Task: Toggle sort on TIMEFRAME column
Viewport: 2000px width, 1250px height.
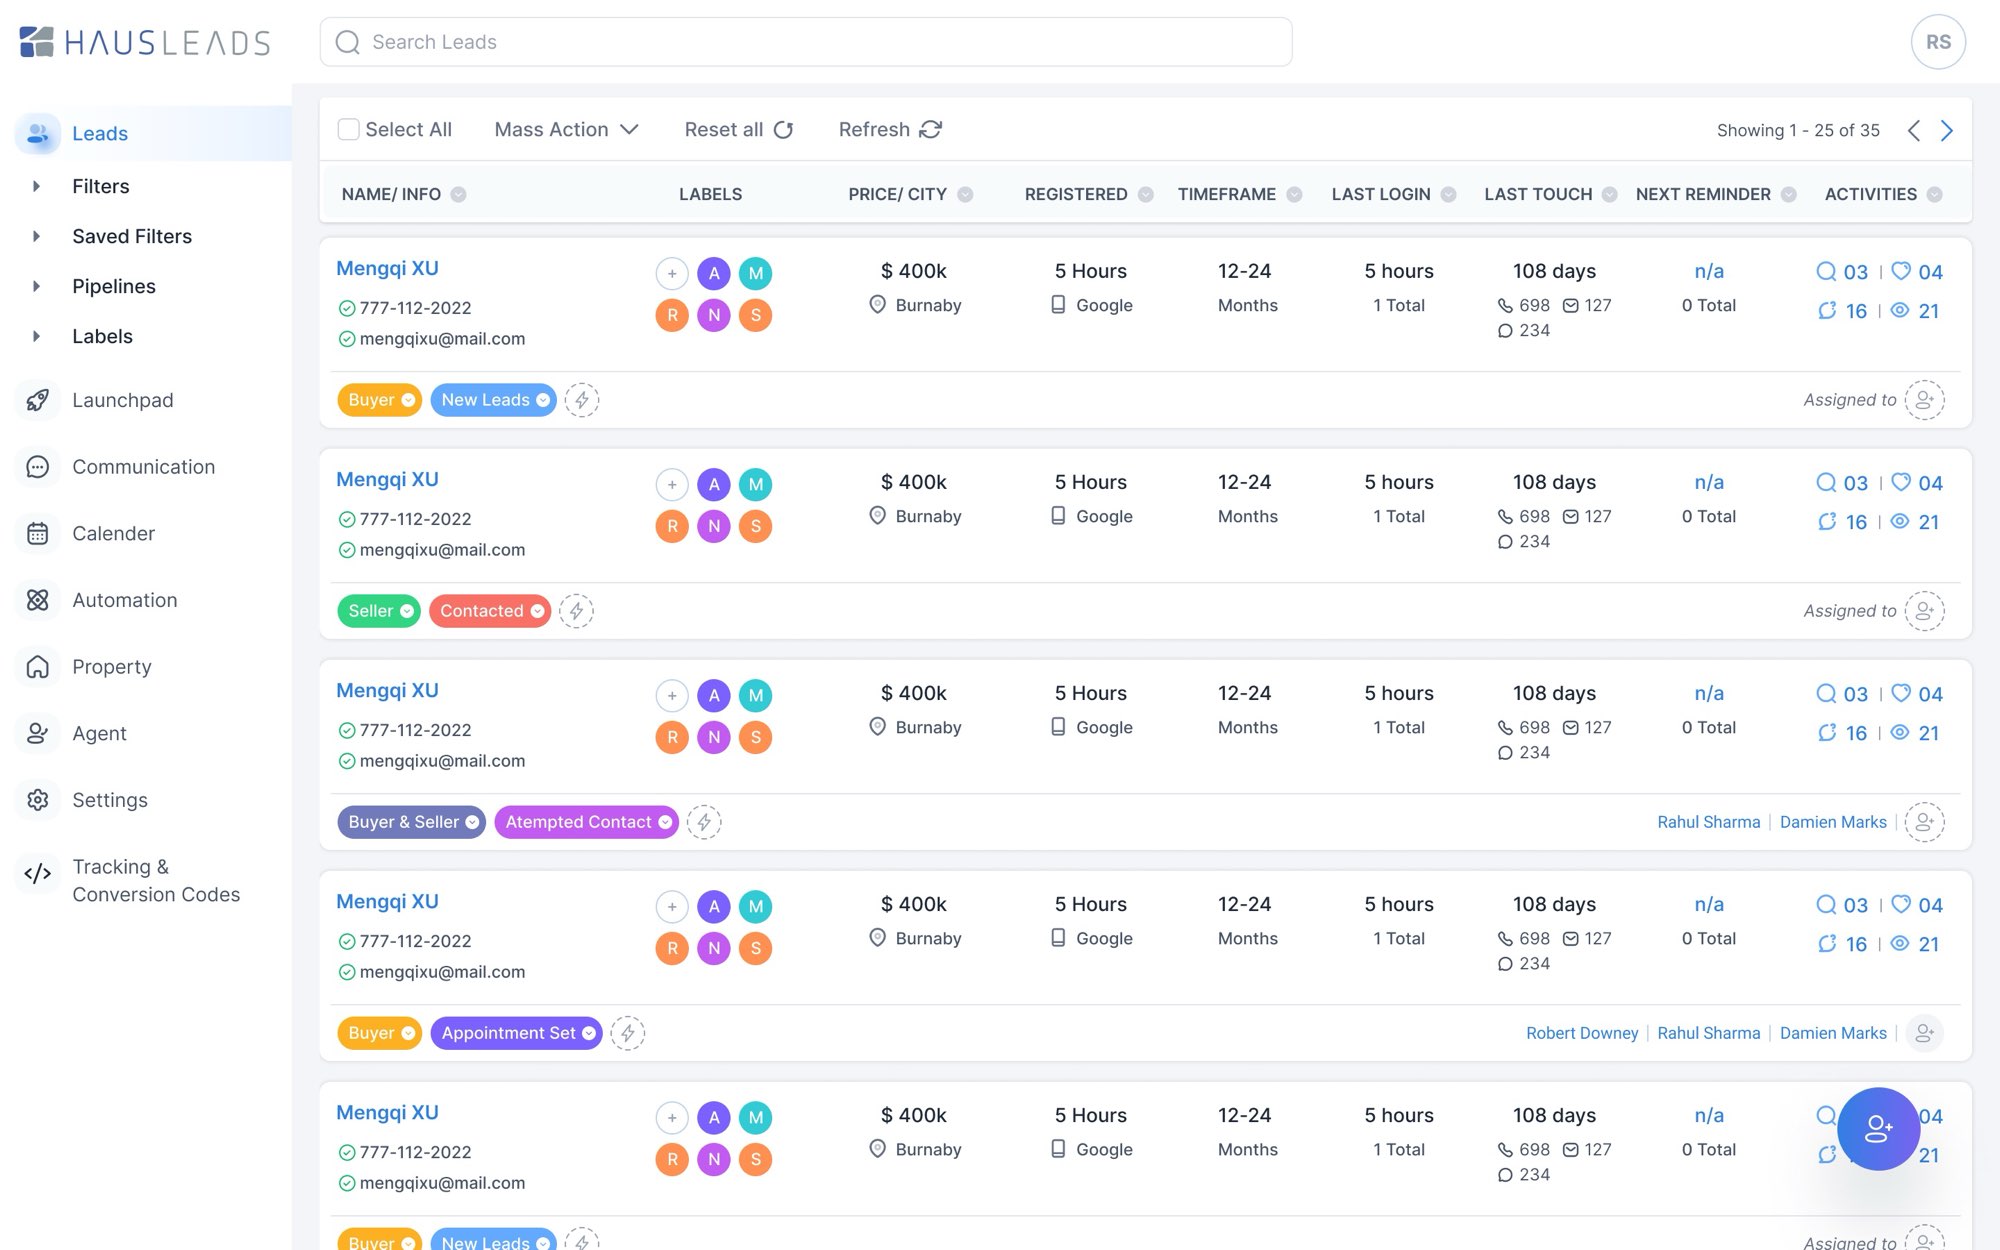Action: point(1294,195)
